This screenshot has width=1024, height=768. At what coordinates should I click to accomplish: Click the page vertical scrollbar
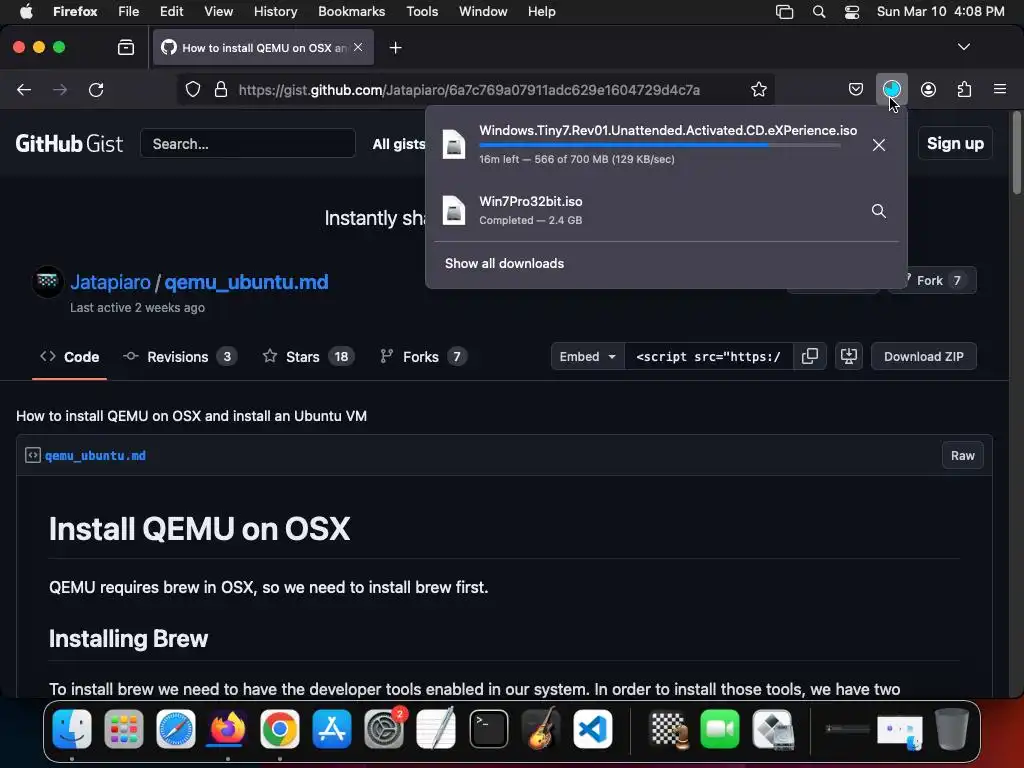click(x=1016, y=153)
